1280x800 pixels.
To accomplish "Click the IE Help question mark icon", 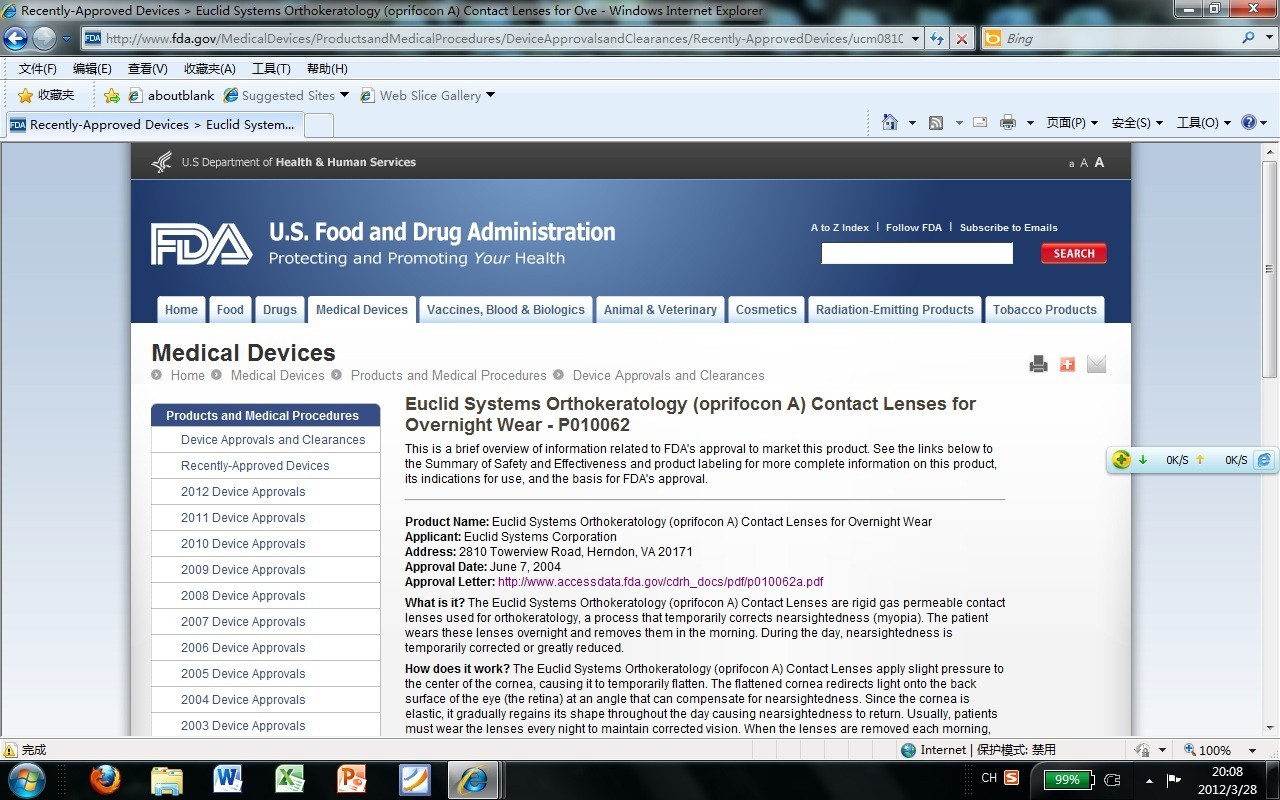I will point(1248,122).
